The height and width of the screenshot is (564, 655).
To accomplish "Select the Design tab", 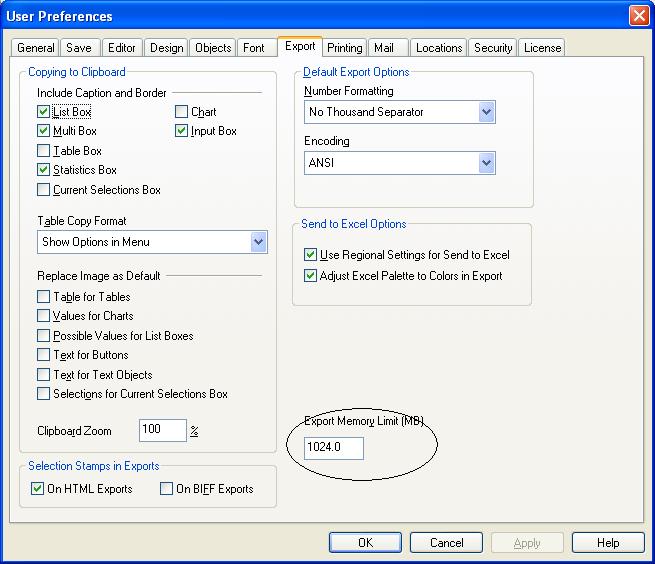I will pyautogui.click(x=167, y=48).
